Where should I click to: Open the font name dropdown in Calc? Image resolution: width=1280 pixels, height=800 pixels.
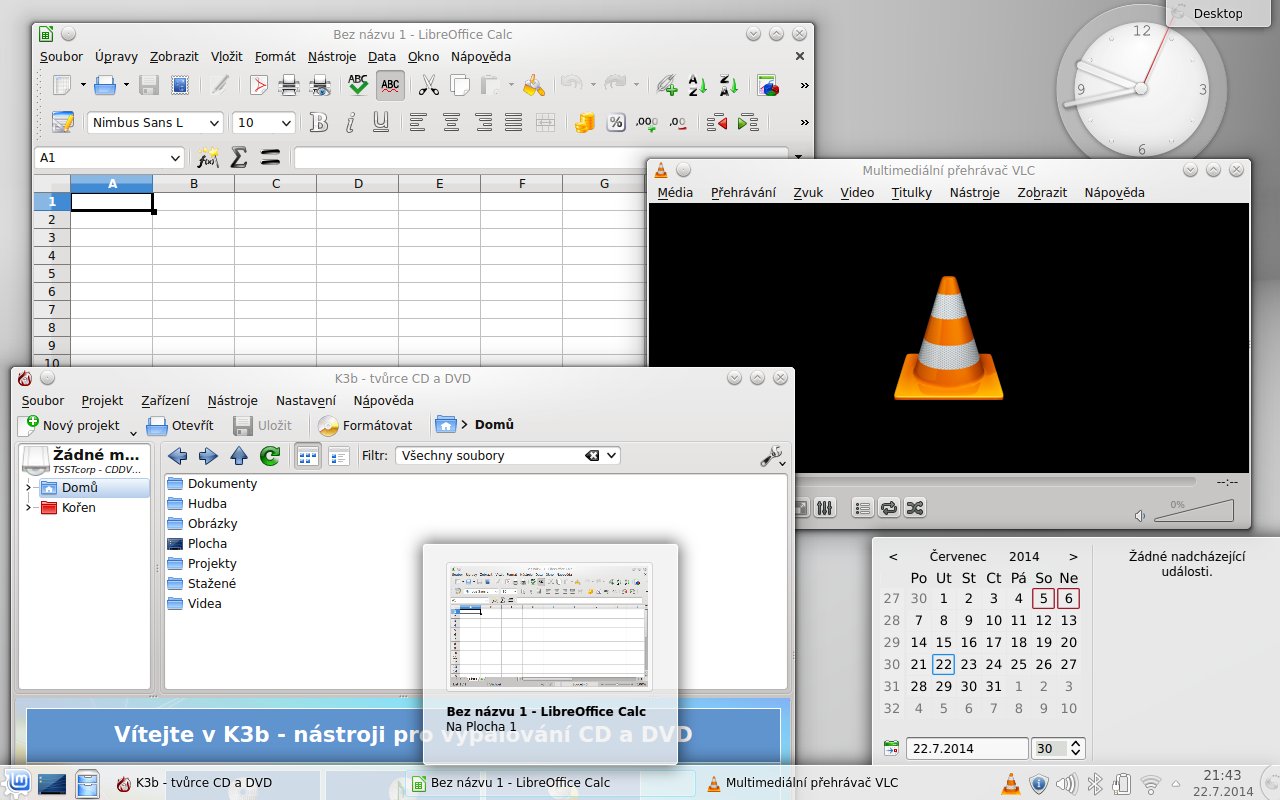coord(213,123)
